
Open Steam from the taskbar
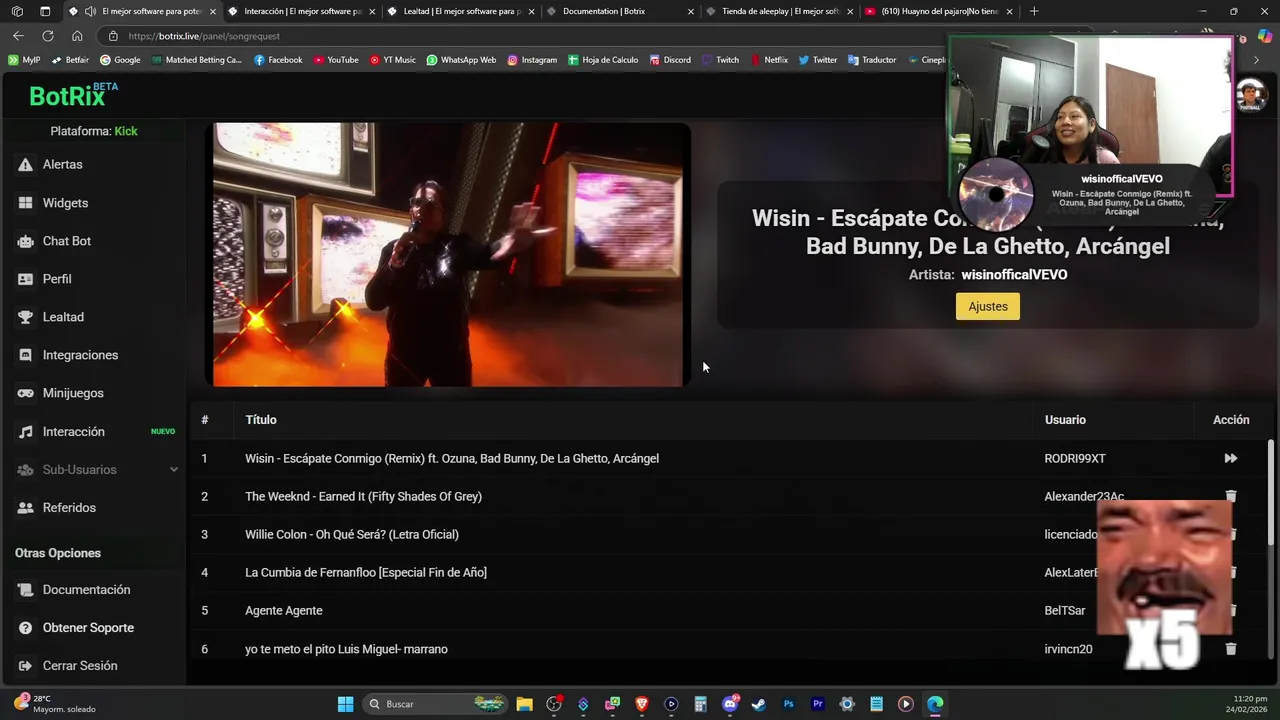tap(759, 704)
